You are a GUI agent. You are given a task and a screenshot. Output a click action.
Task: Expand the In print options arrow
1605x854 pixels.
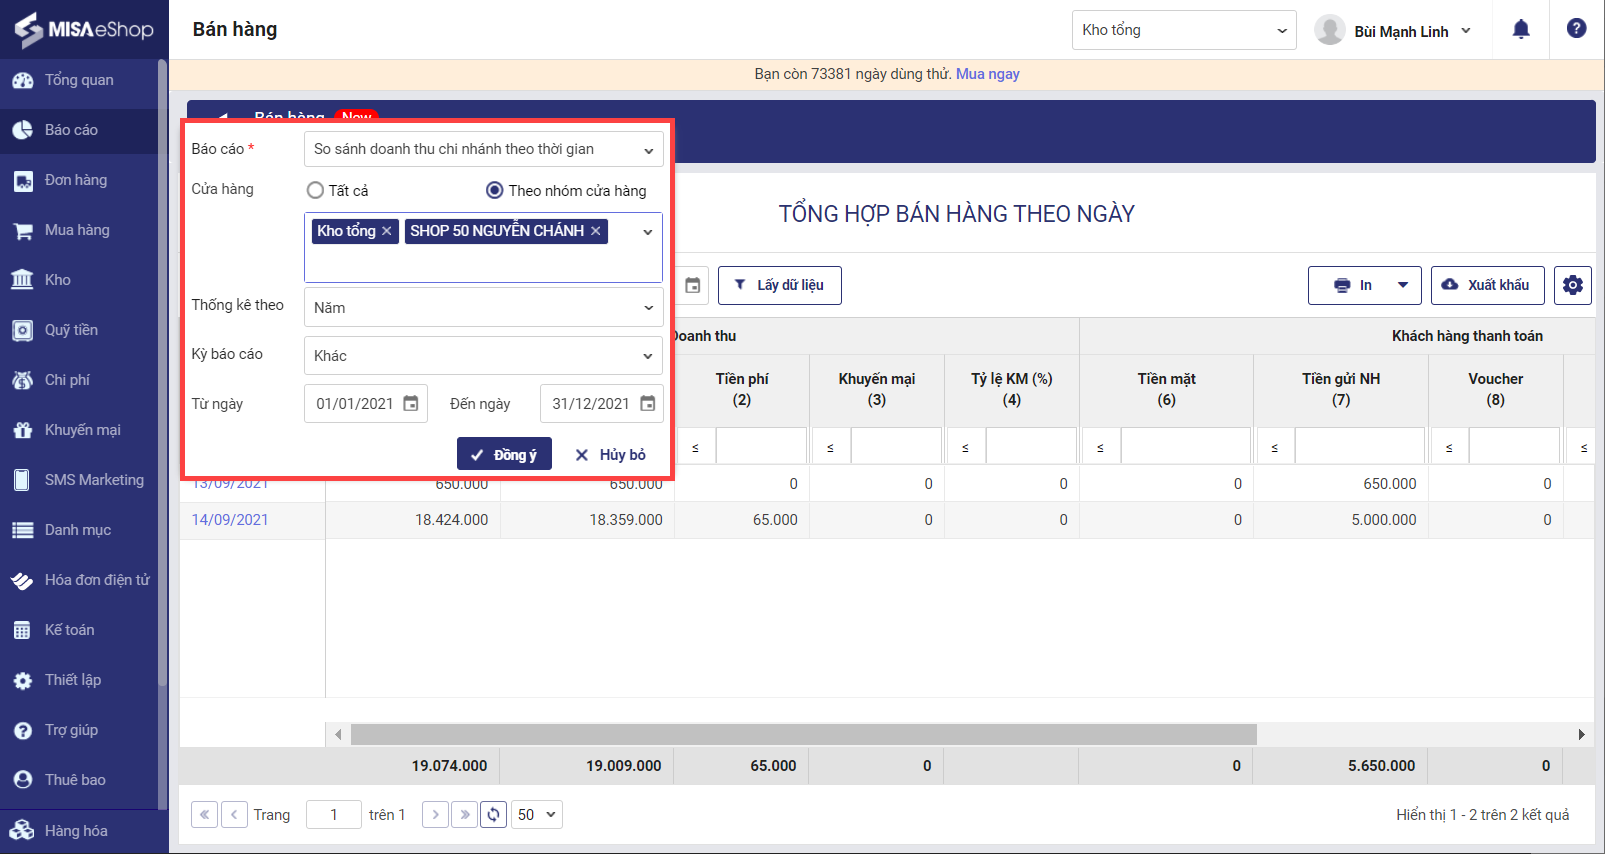1403,285
